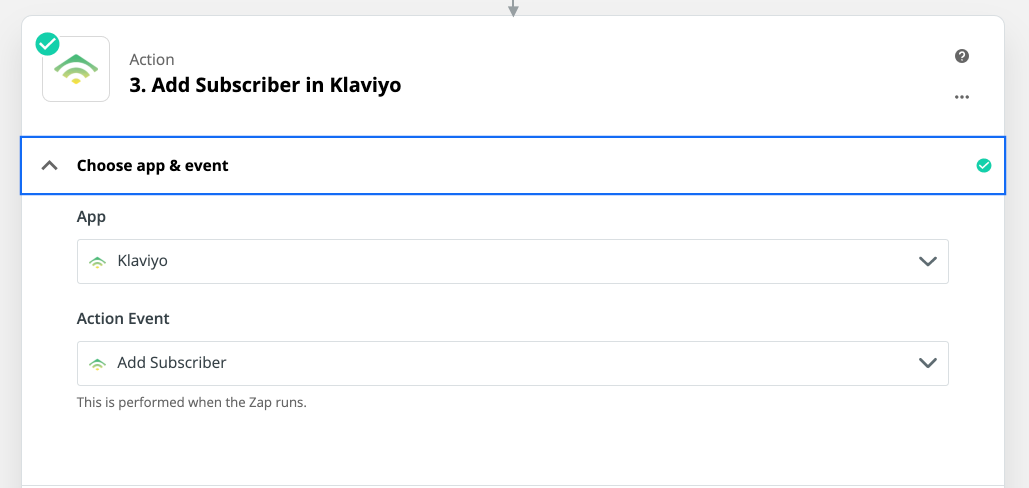This screenshot has height=488, width=1029.
Task: Open the help question mark icon
Action: click(962, 56)
